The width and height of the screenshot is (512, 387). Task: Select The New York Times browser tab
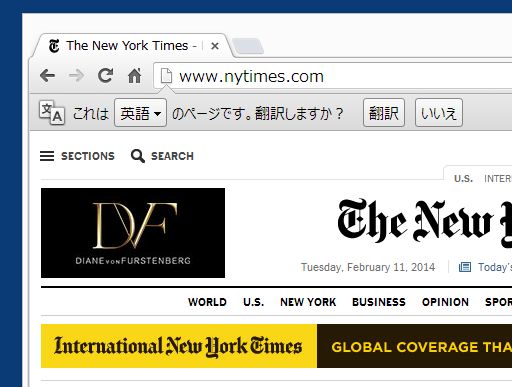pyautogui.click(x=132, y=46)
